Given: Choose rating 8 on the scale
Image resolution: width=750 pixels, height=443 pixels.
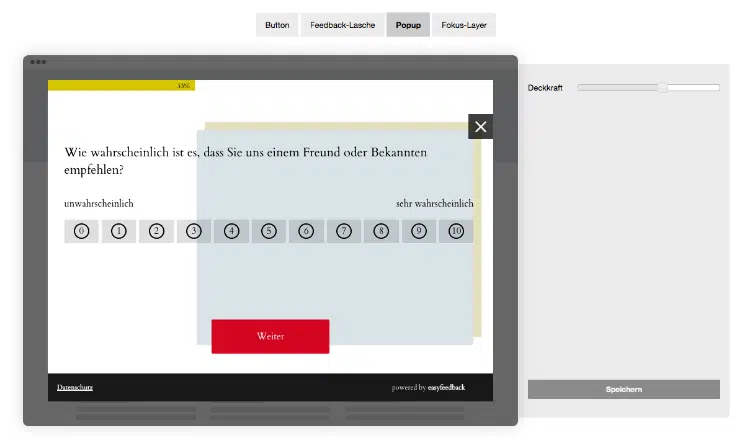Looking at the screenshot, I should point(381,231).
